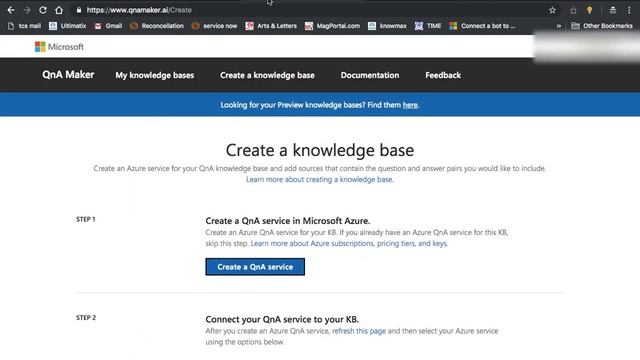Click the Create a knowledge base heading
Viewport: 640px width, 360px height.
click(320, 150)
